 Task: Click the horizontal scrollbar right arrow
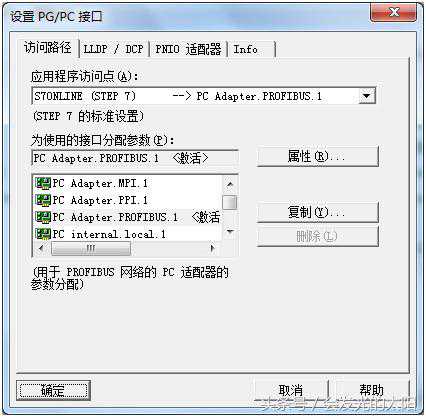(x=212, y=248)
